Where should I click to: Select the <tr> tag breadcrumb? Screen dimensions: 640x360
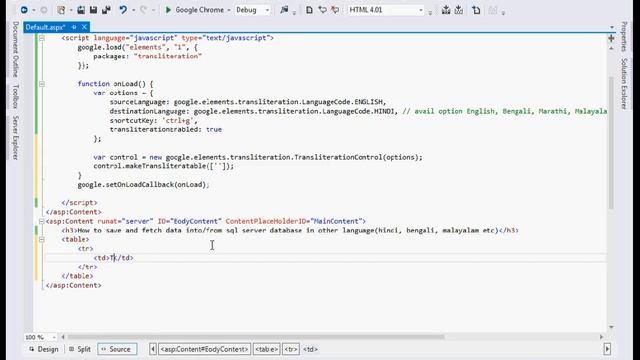pyautogui.click(x=291, y=349)
